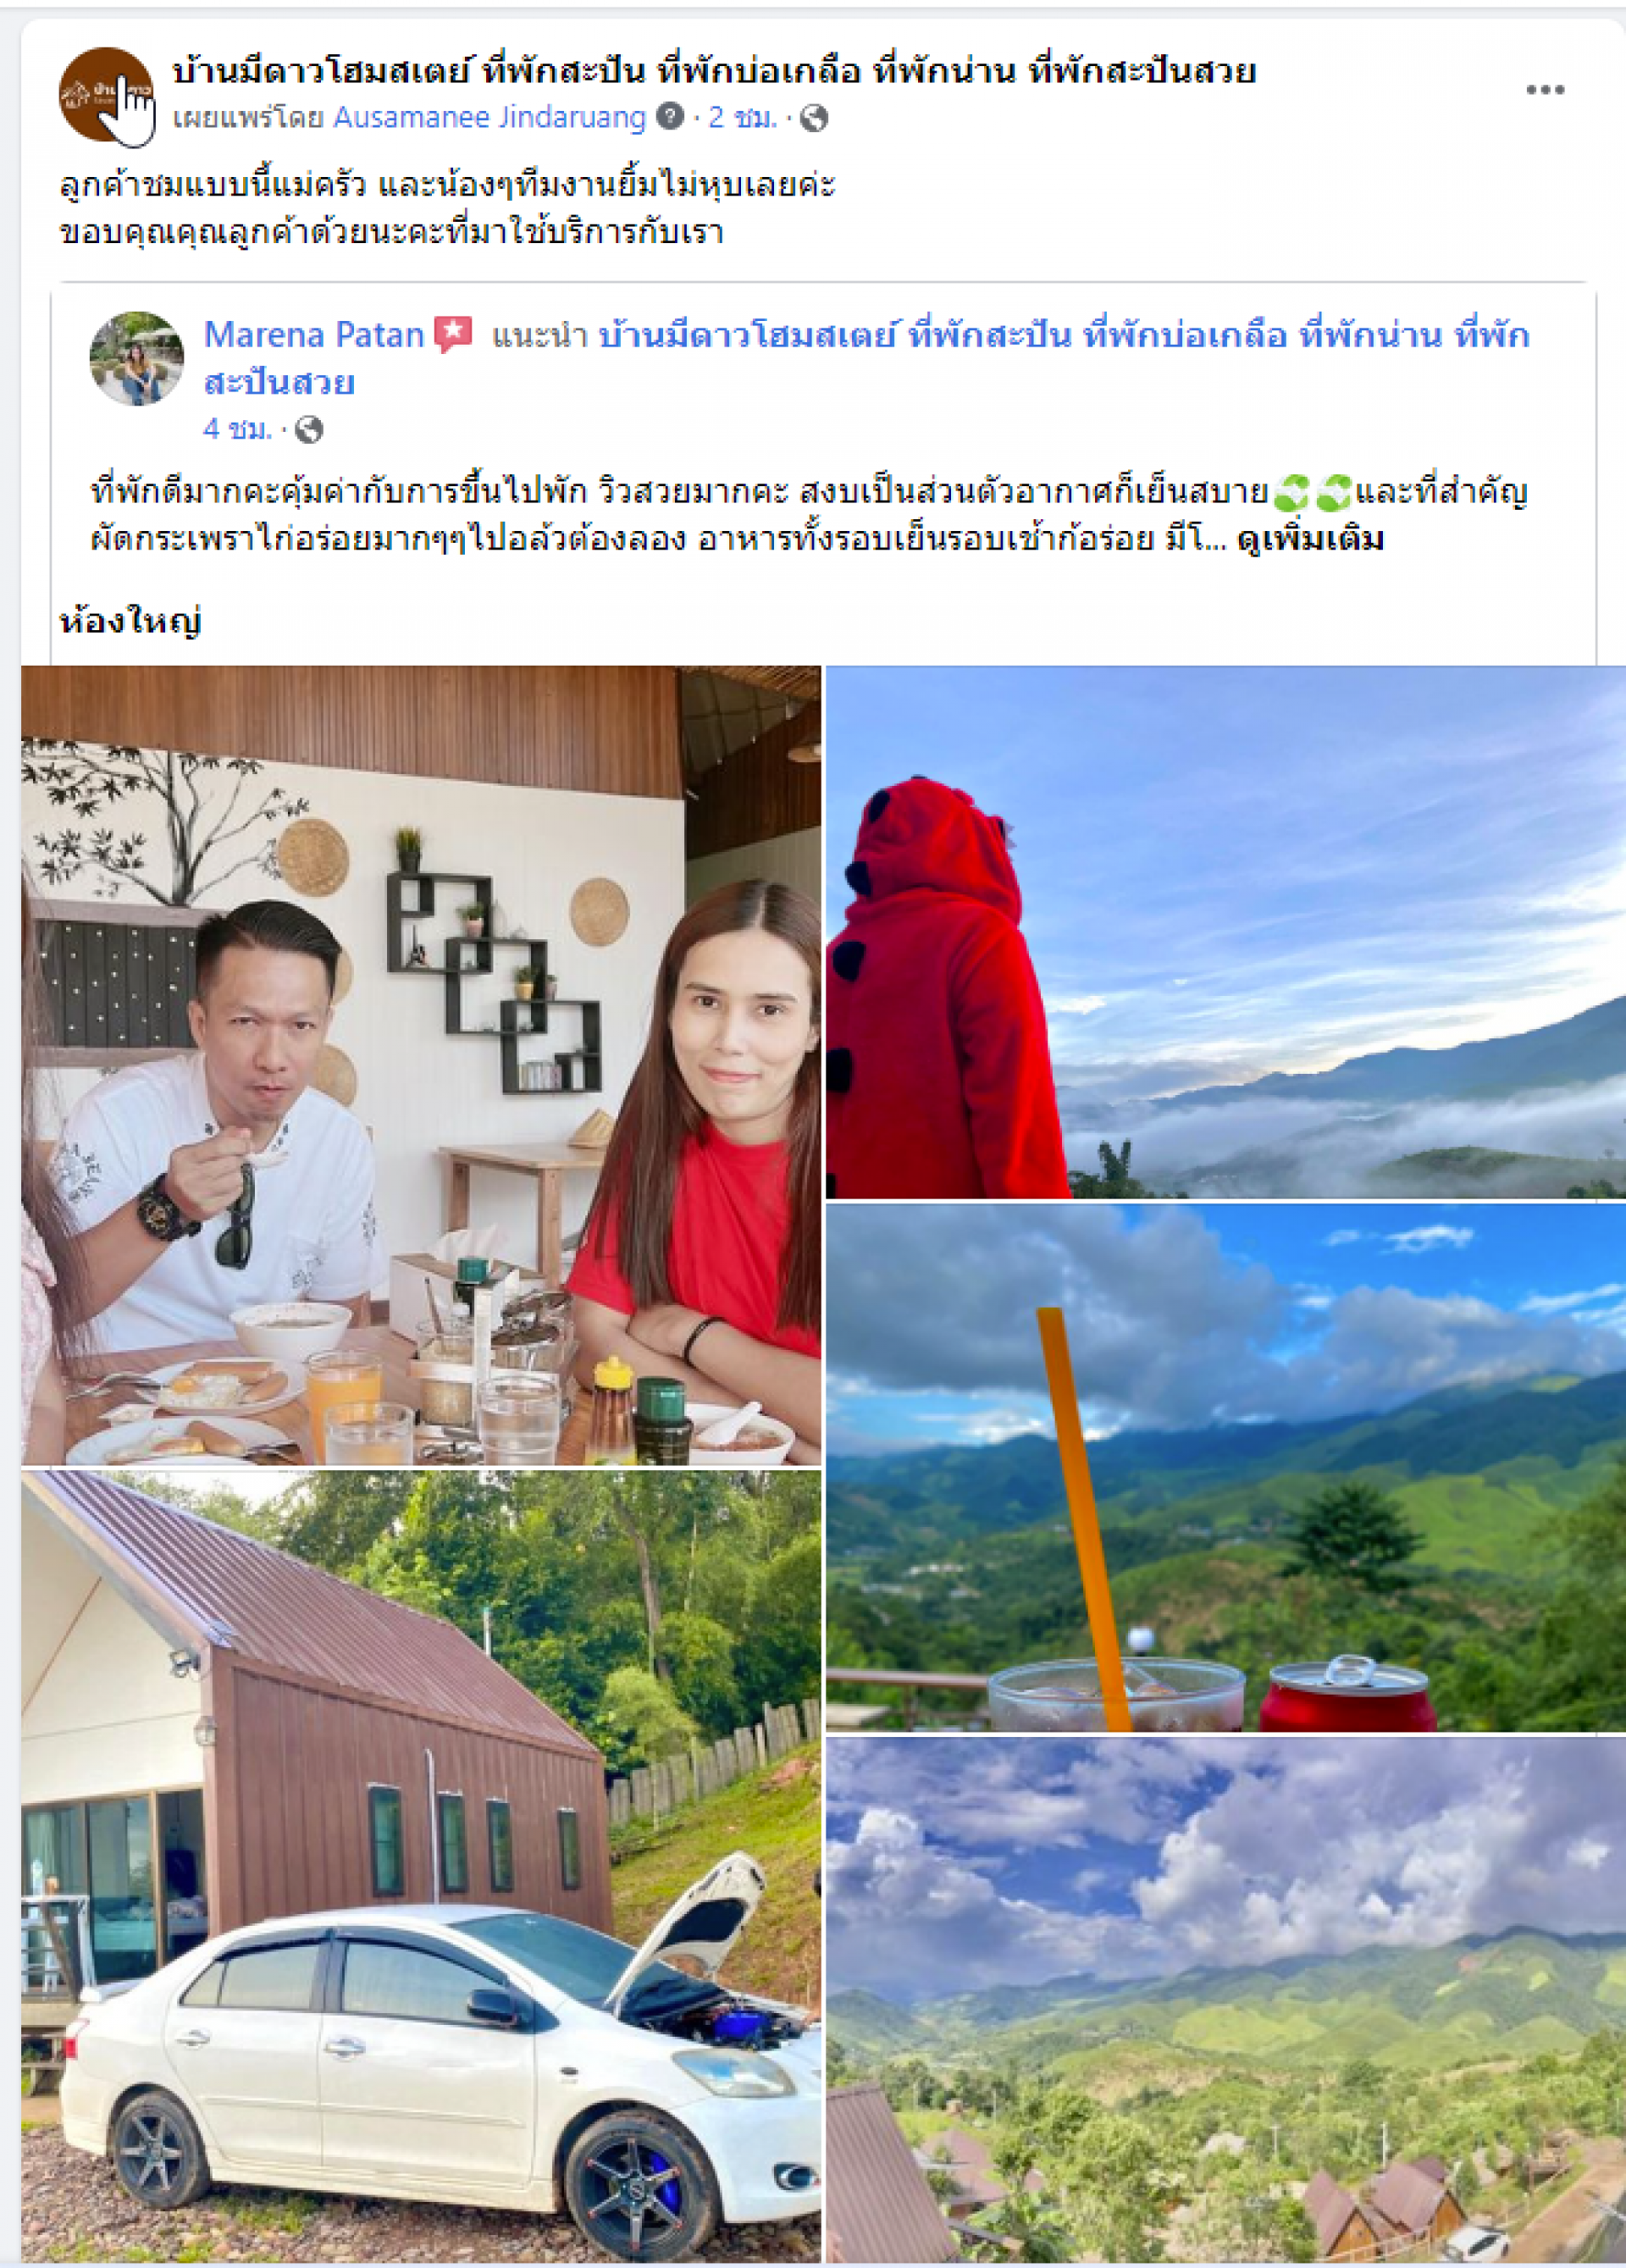
Task: Click the page's brown profile picture
Action: pos(106,95)
